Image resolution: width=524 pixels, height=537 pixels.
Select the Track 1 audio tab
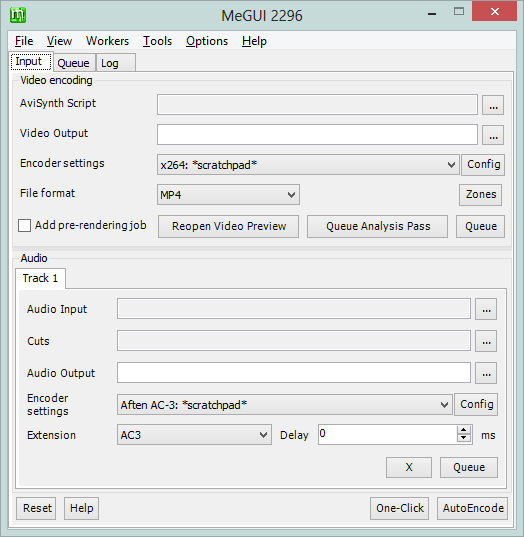click(x=40, y=278)
